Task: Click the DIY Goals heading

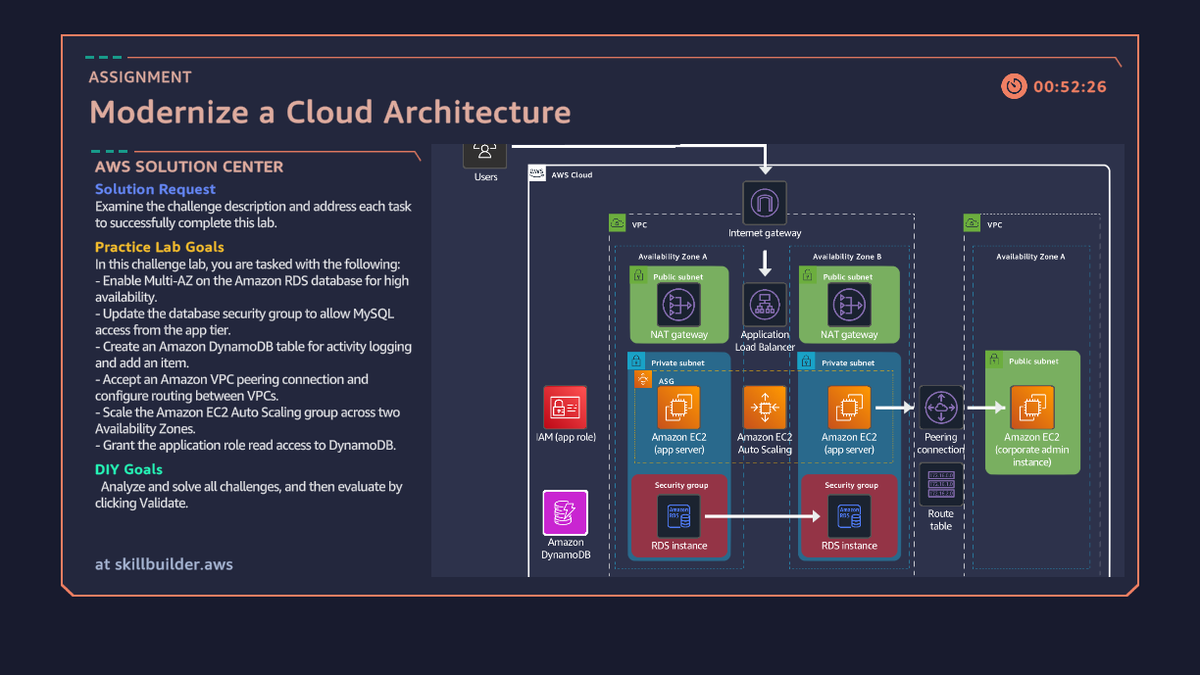Action: click(x=129, y=469)
